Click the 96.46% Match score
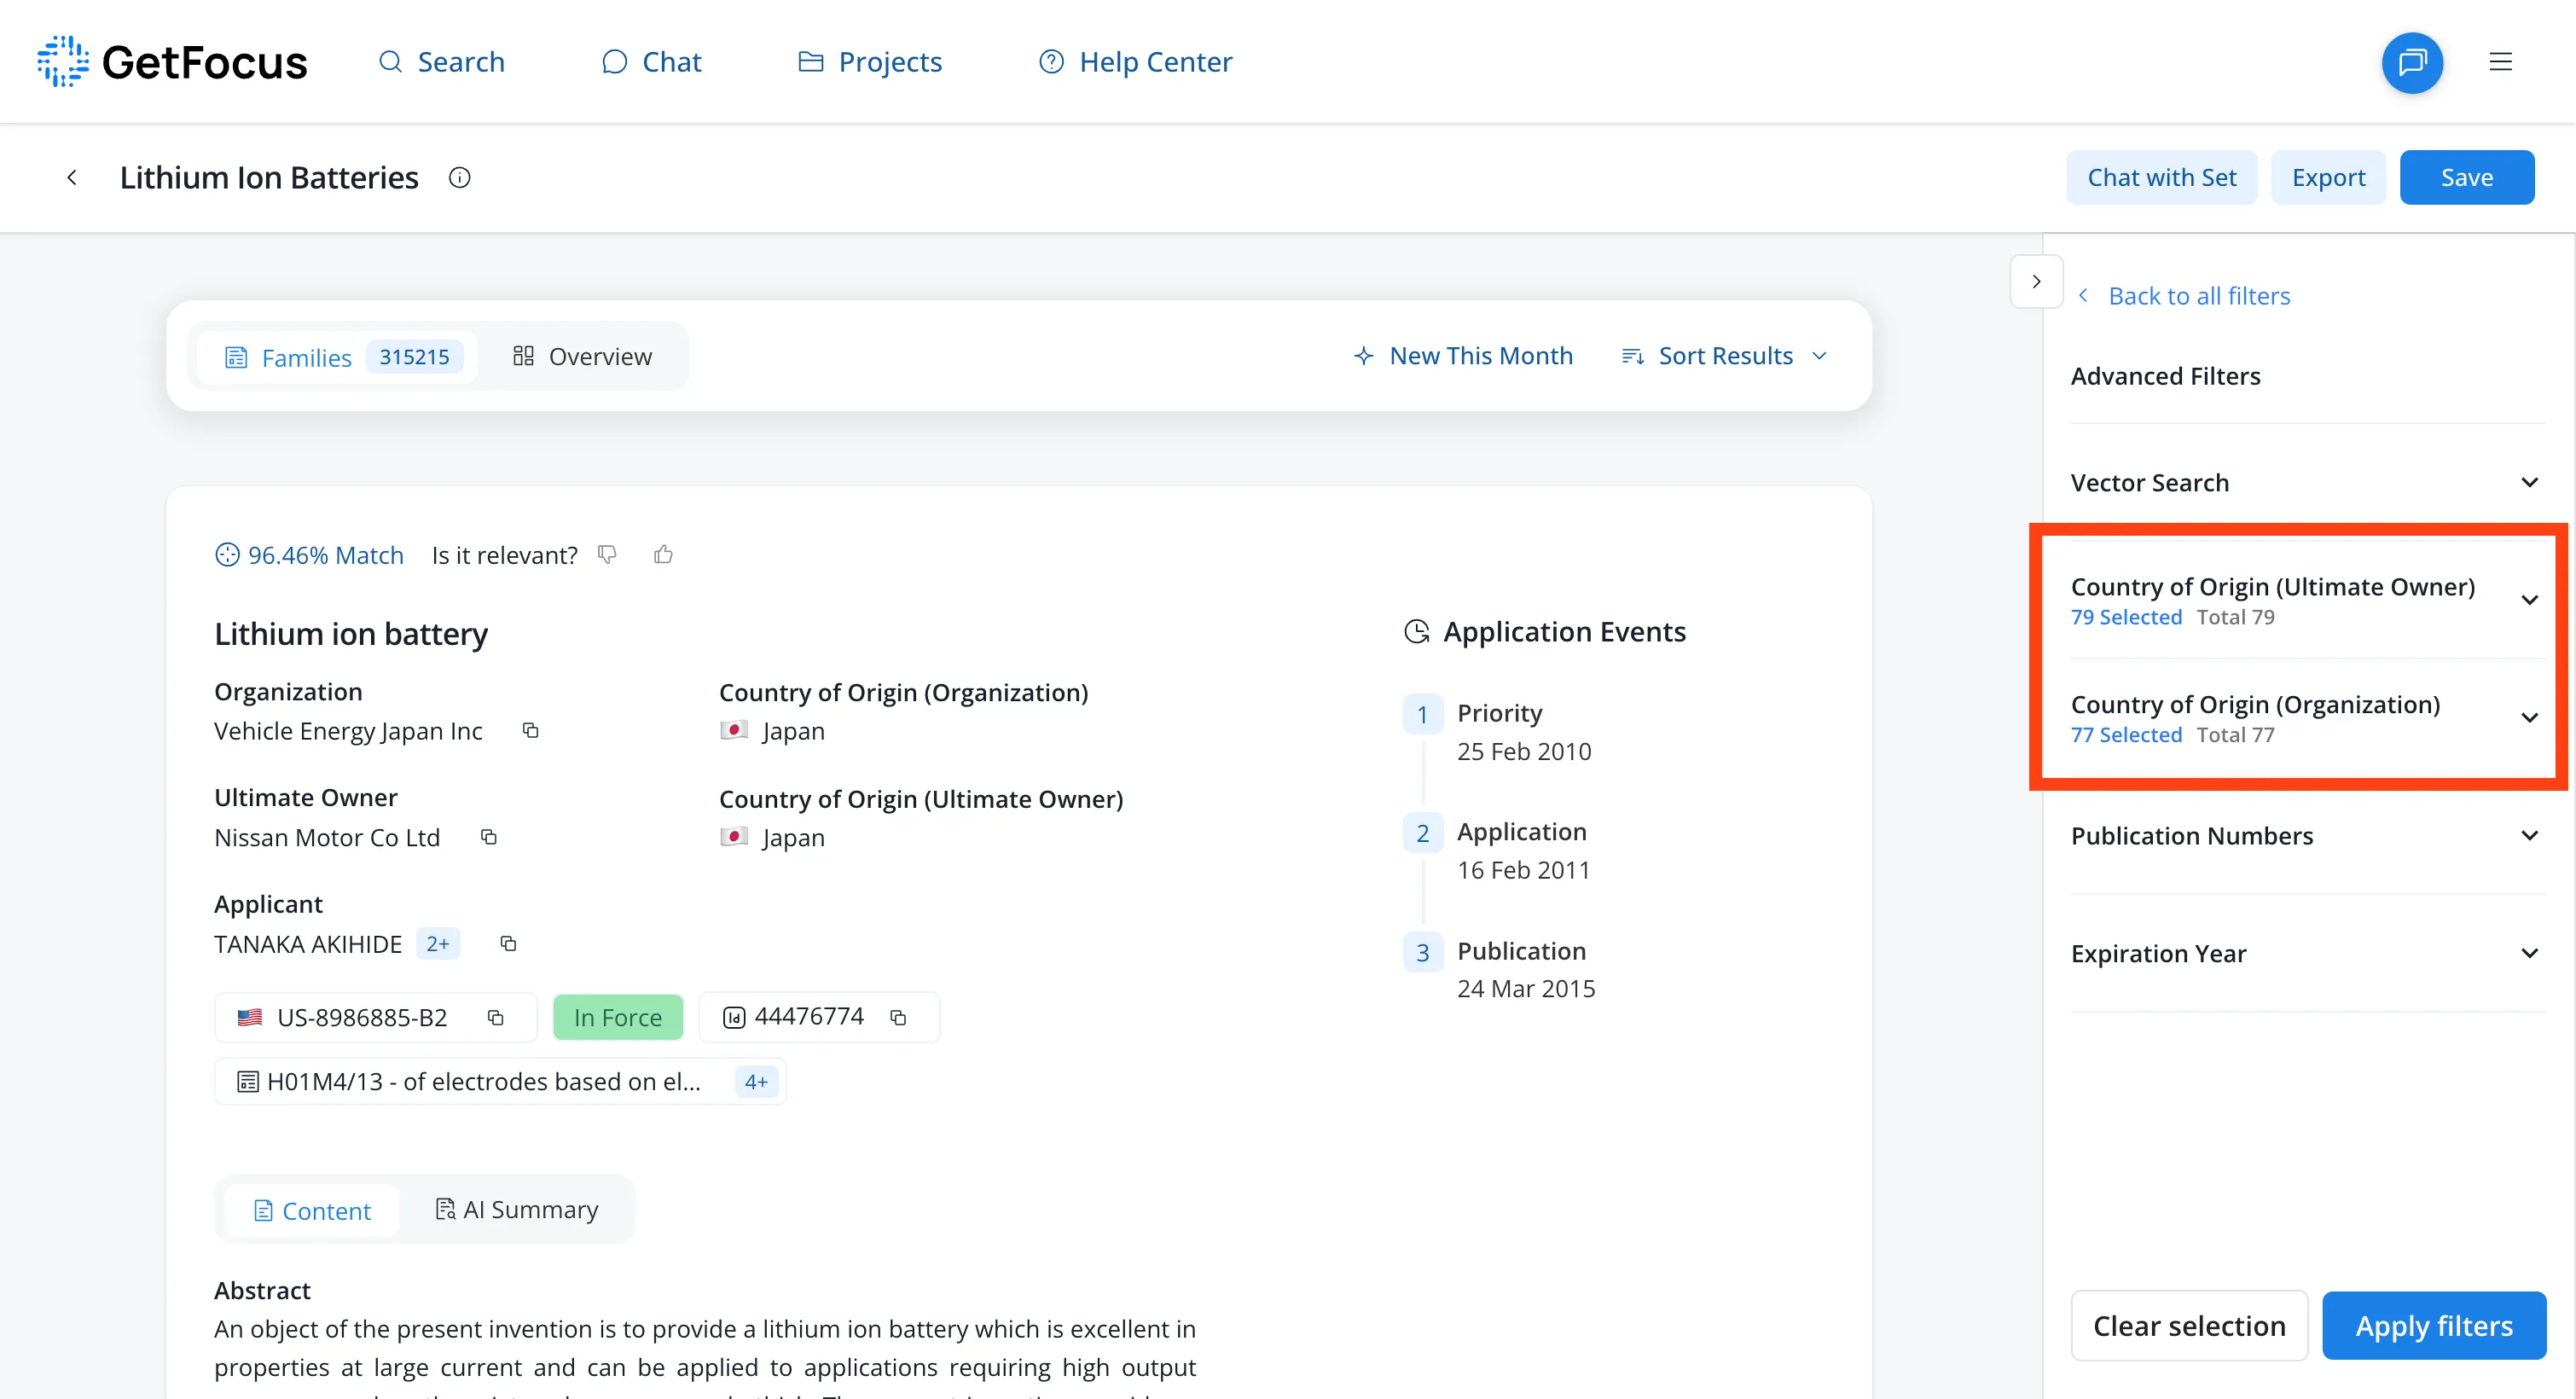2576x1399 pixels. (309, 555)
